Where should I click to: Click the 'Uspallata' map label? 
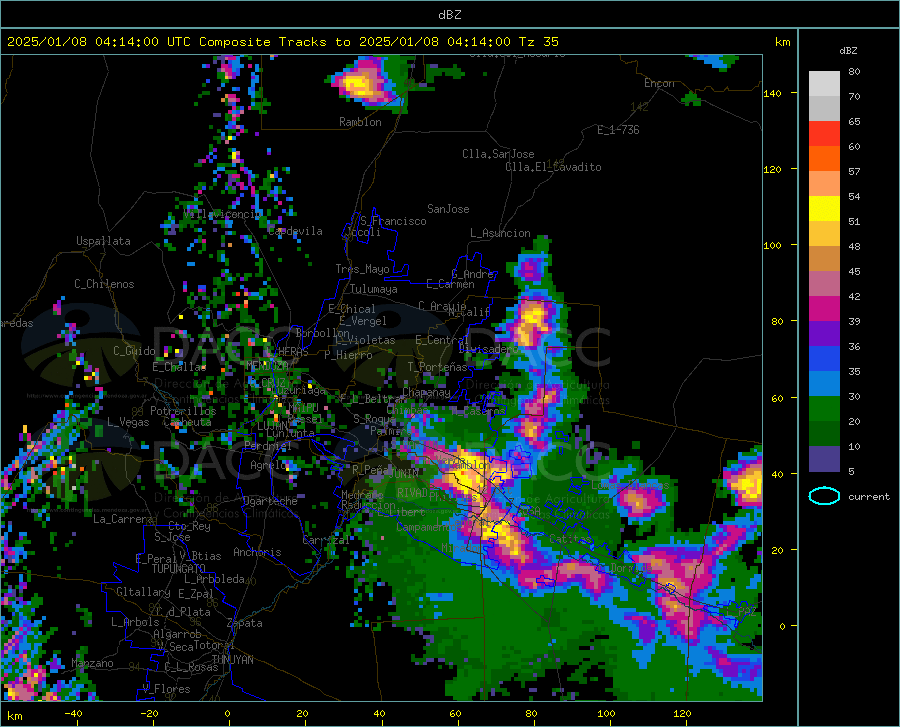(x=103, y=241)
